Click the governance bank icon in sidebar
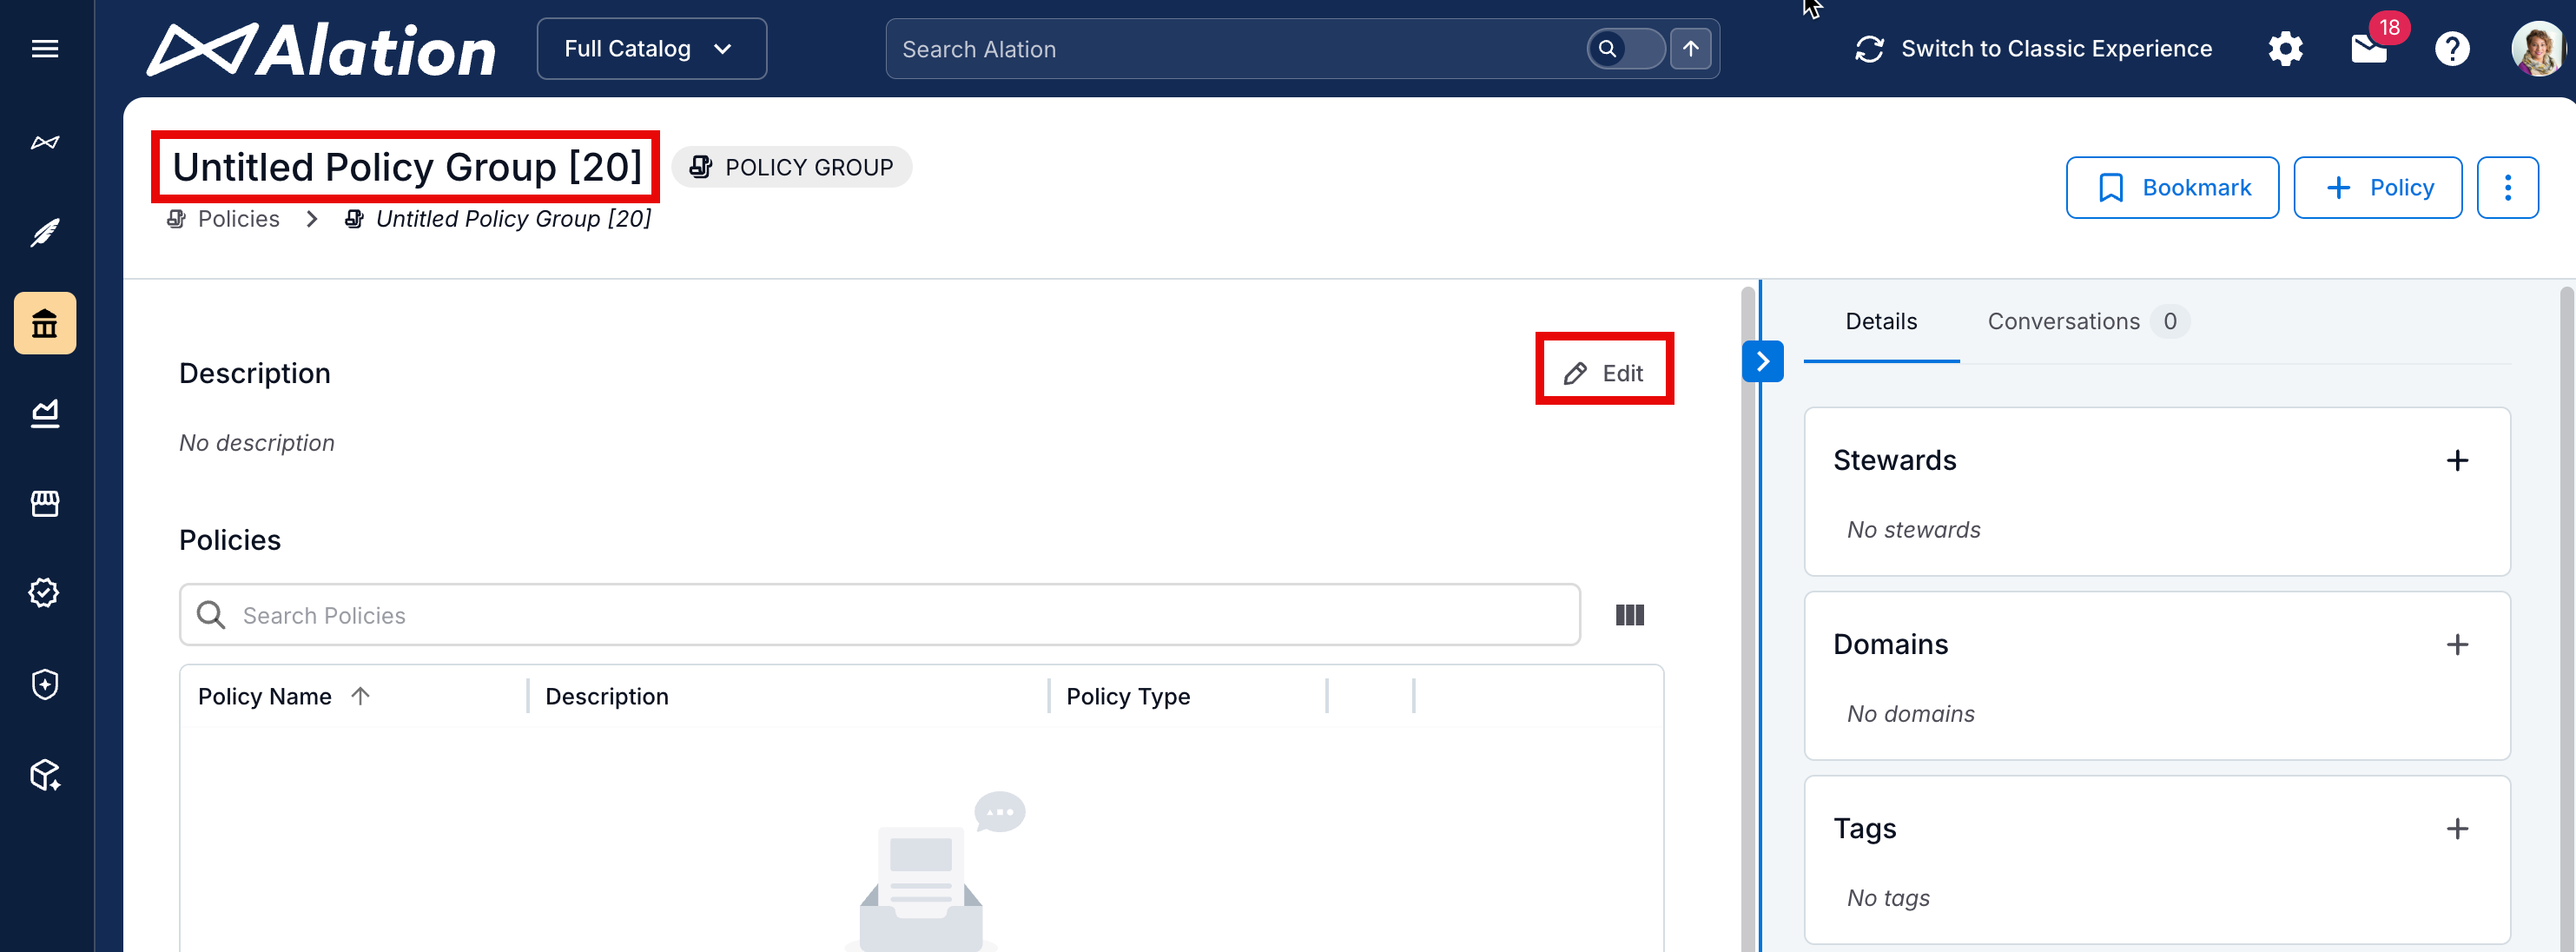Screen dimensions: 2576x952 (x=45, y=323)
